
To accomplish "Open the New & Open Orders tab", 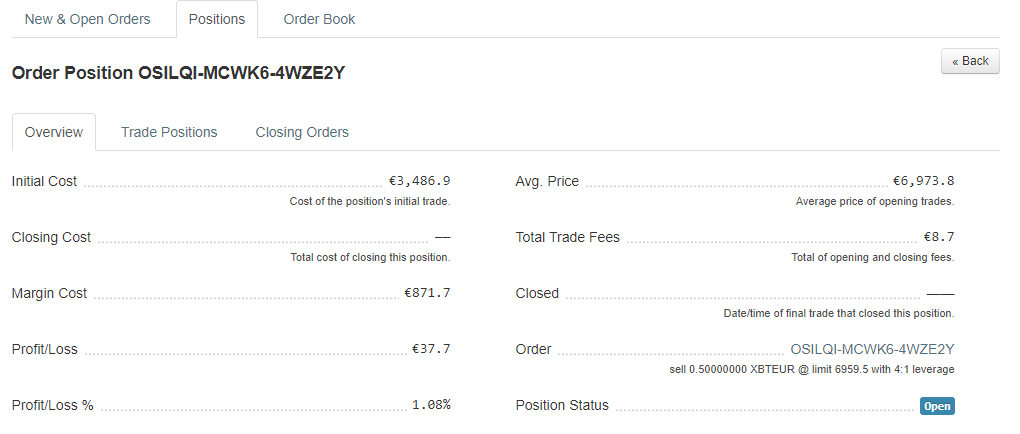I will tap(87, 20).
